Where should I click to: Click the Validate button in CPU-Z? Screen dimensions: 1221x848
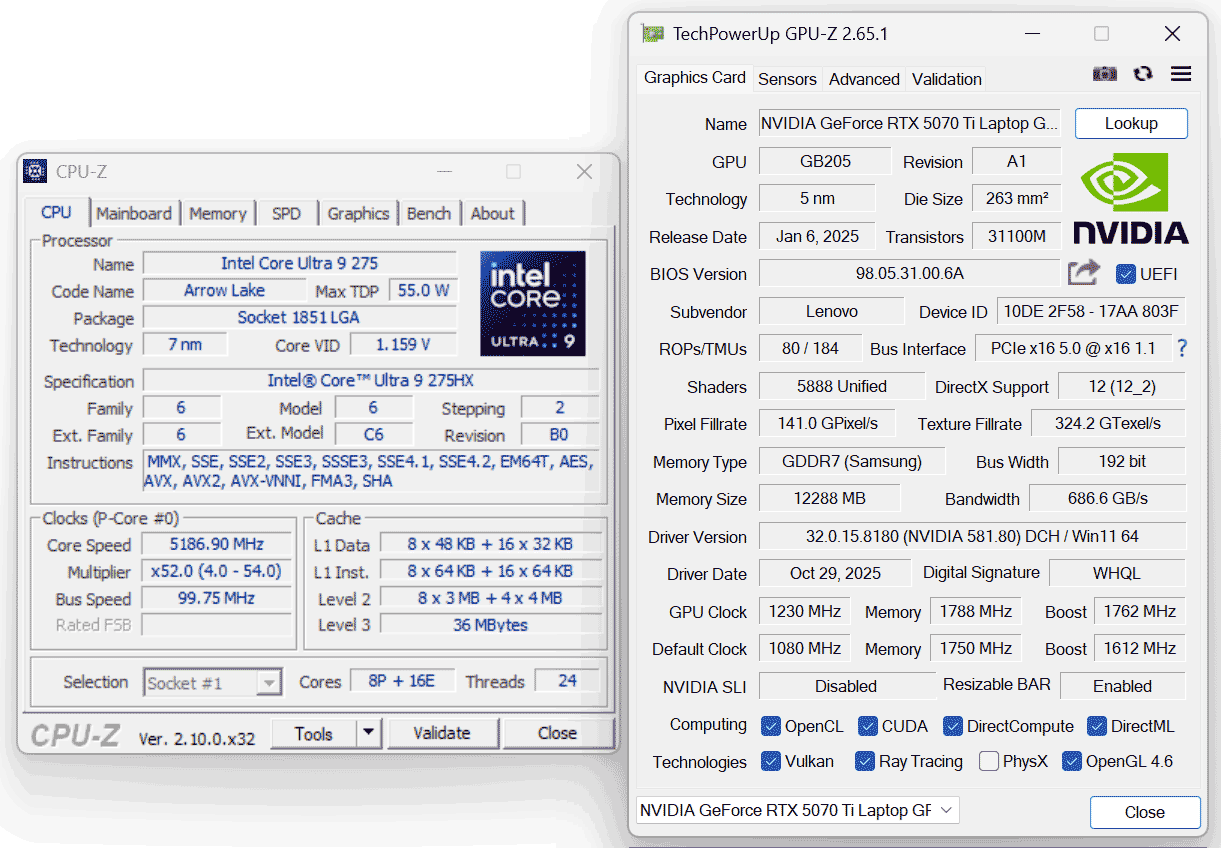click(442, 733)
